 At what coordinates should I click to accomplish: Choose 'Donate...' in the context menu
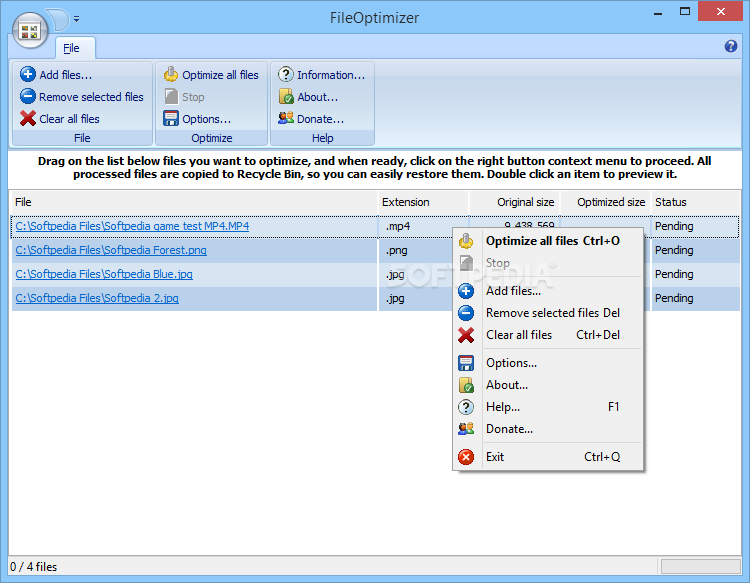click(x=548, y=429)
